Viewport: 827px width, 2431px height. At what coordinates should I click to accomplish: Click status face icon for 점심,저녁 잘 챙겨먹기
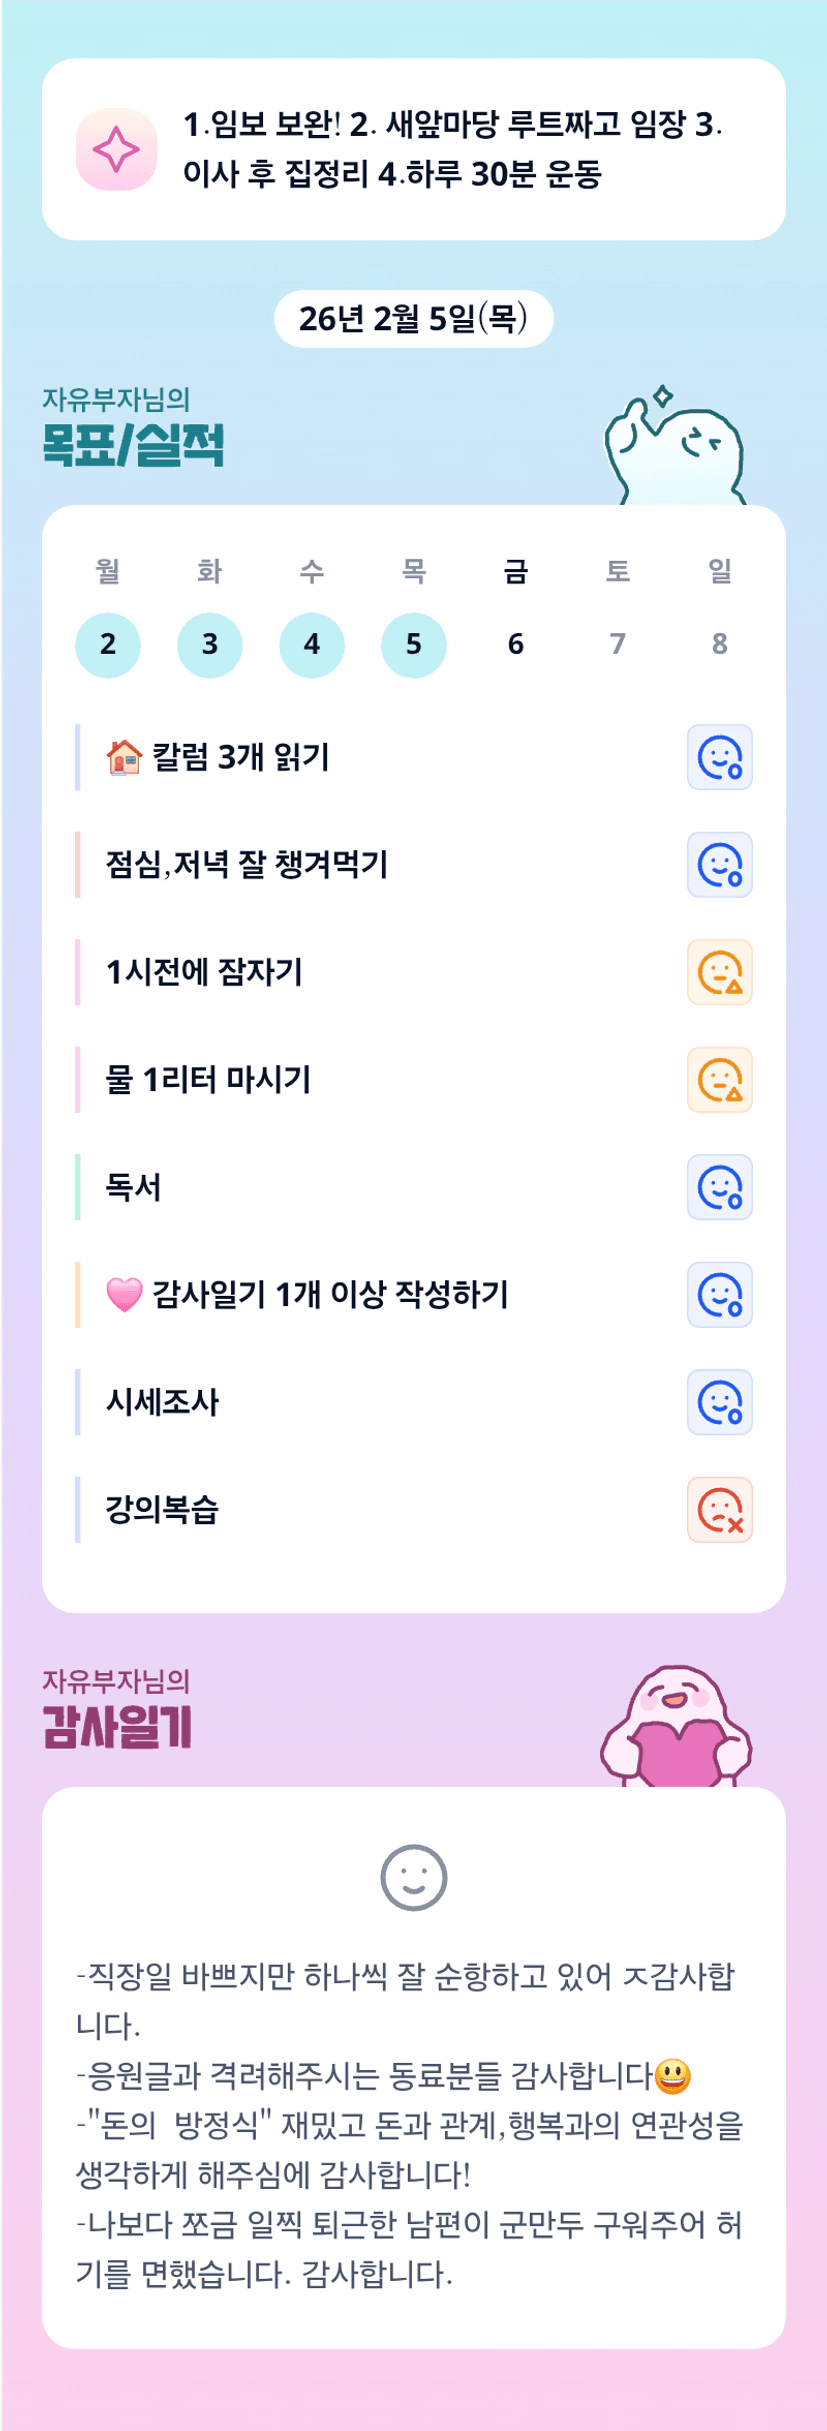[x=719, y=865]
